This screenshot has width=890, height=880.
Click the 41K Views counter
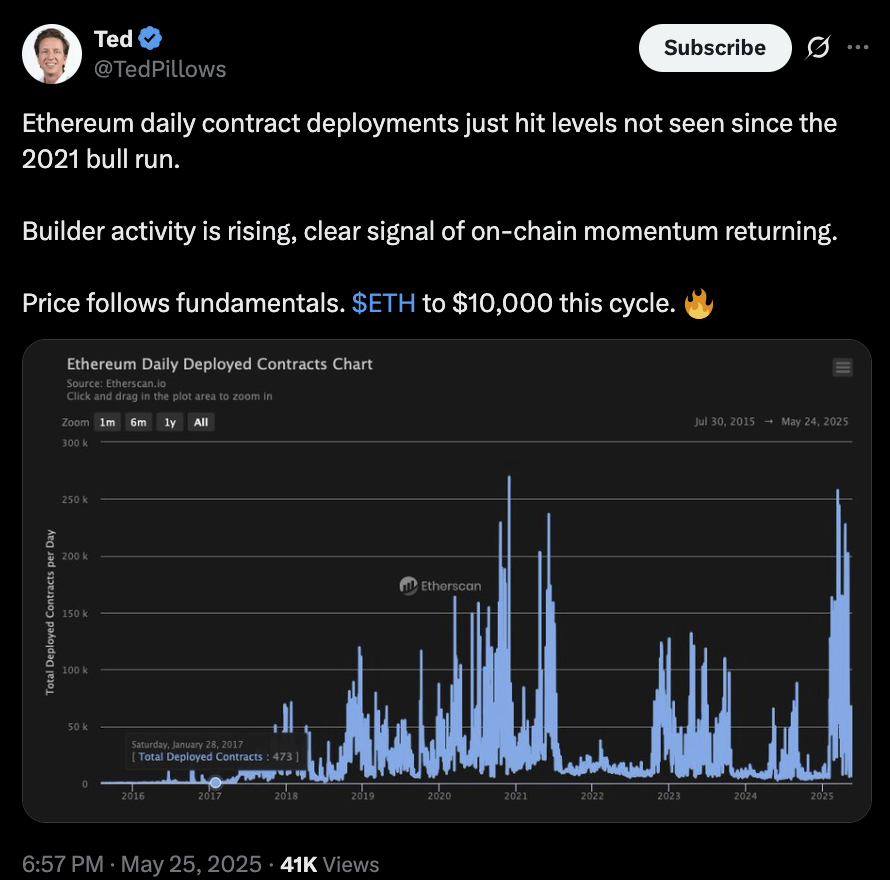click(x=330, y=864)
